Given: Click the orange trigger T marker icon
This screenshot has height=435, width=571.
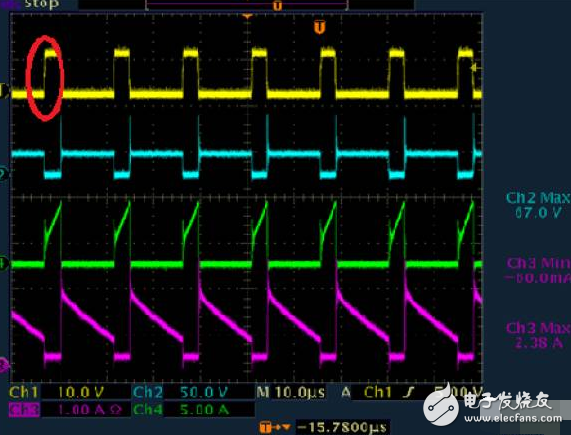Looking at the screenshot, I should (x=319, y=27).
